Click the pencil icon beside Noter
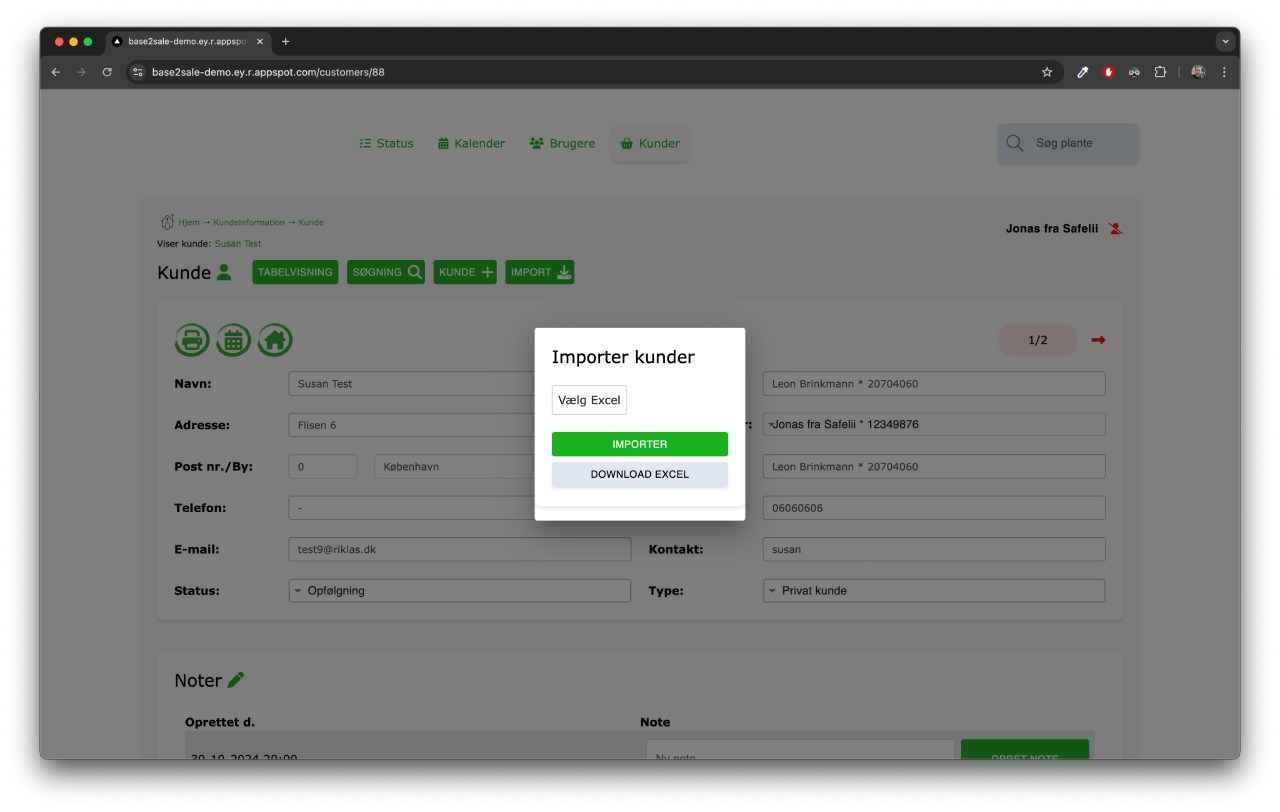Image resolution: width=1280 pixels, height=812 pixels. coord(236,680)
